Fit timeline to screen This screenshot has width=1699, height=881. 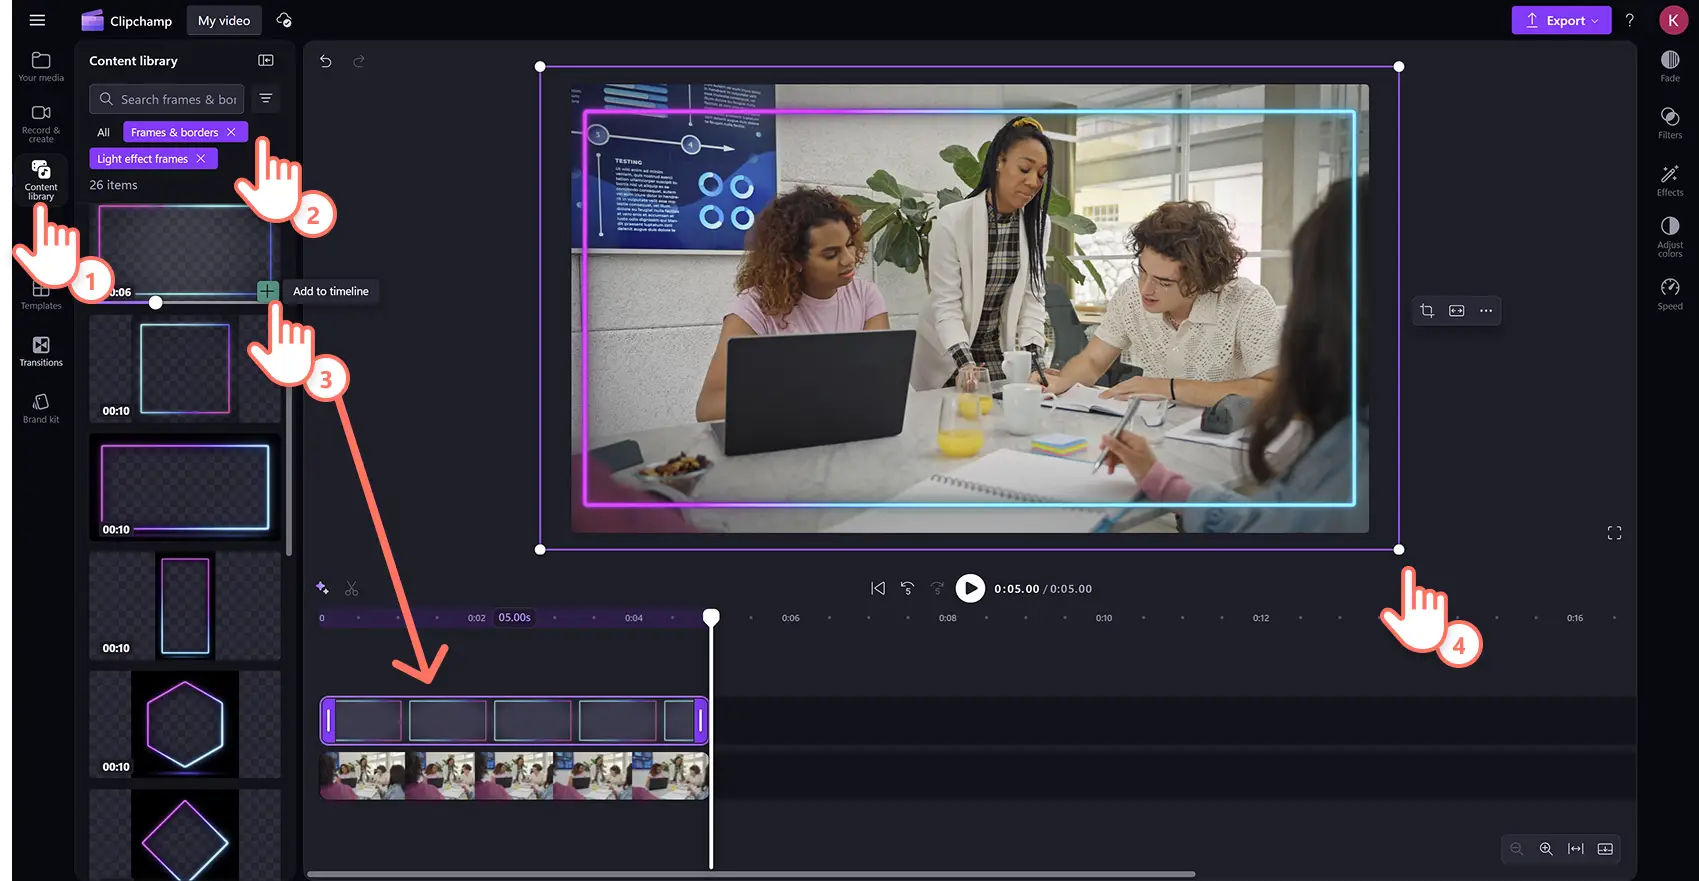1576,849
